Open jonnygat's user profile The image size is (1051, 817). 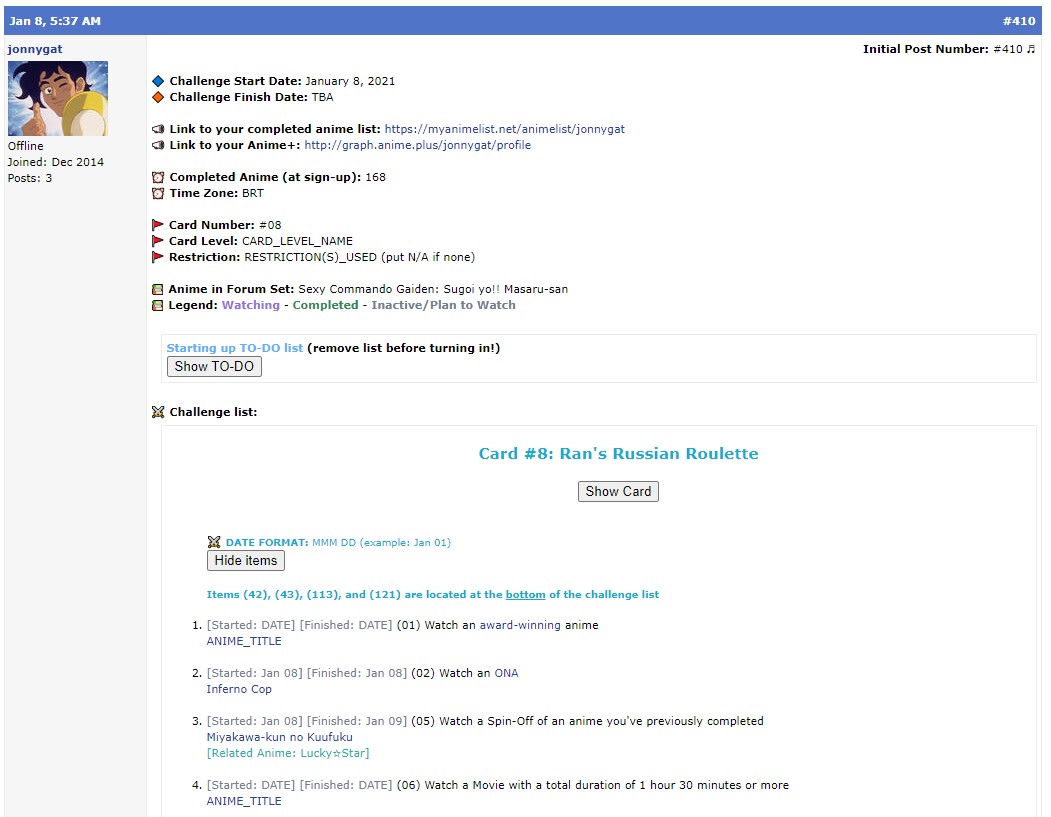33,48
